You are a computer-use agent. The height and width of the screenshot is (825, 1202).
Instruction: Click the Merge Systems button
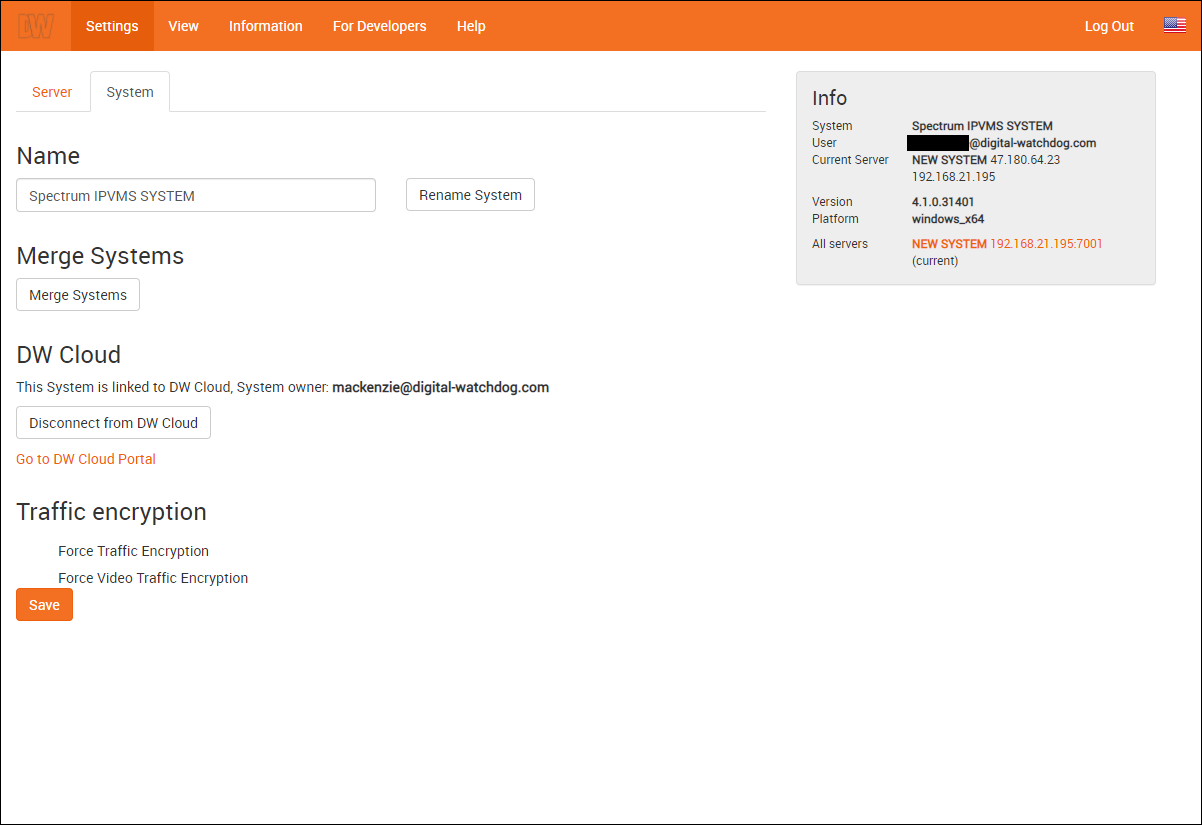click(x=78, y=295)
